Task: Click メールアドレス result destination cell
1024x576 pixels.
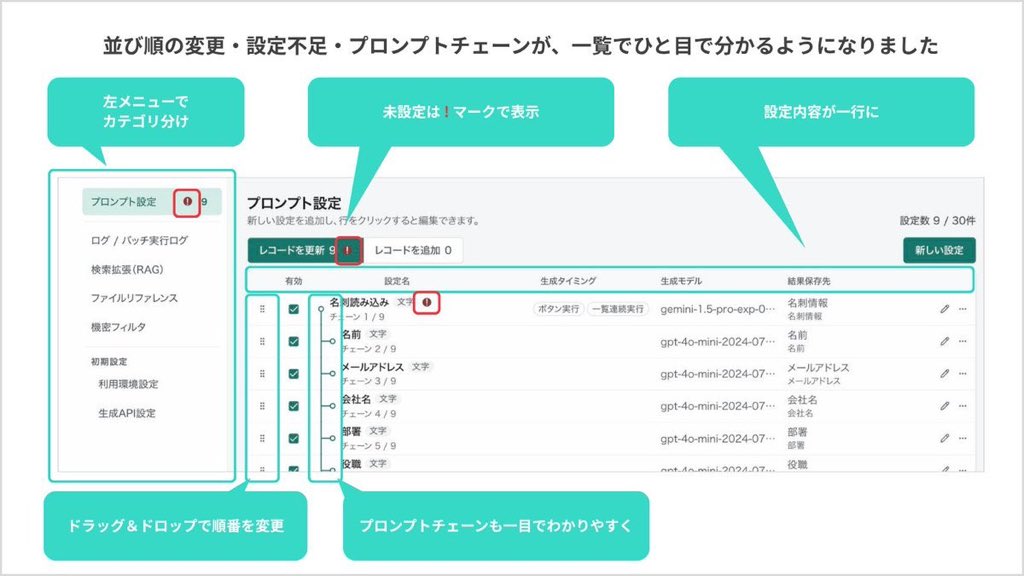Action: coord(818,374)
